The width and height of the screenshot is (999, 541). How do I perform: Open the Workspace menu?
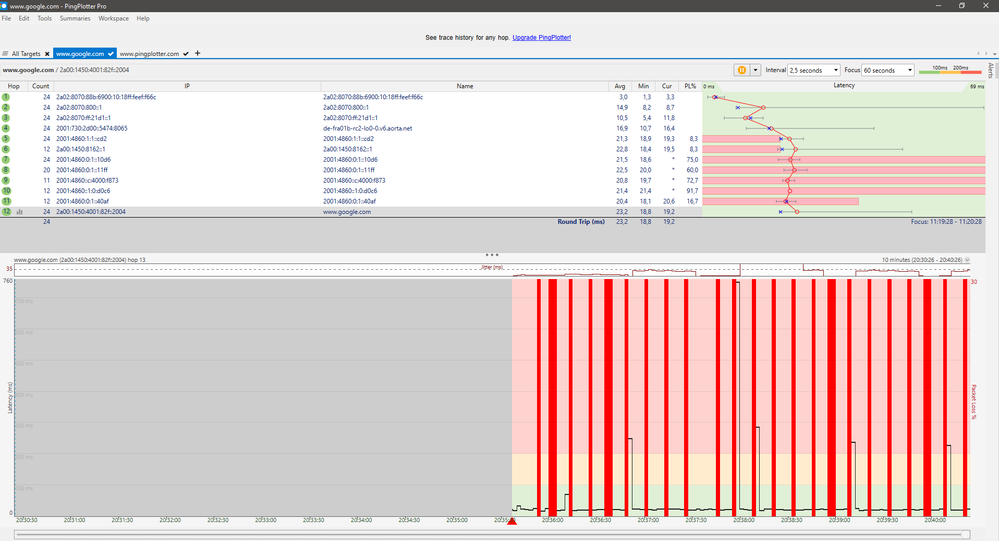pos(113,18)
